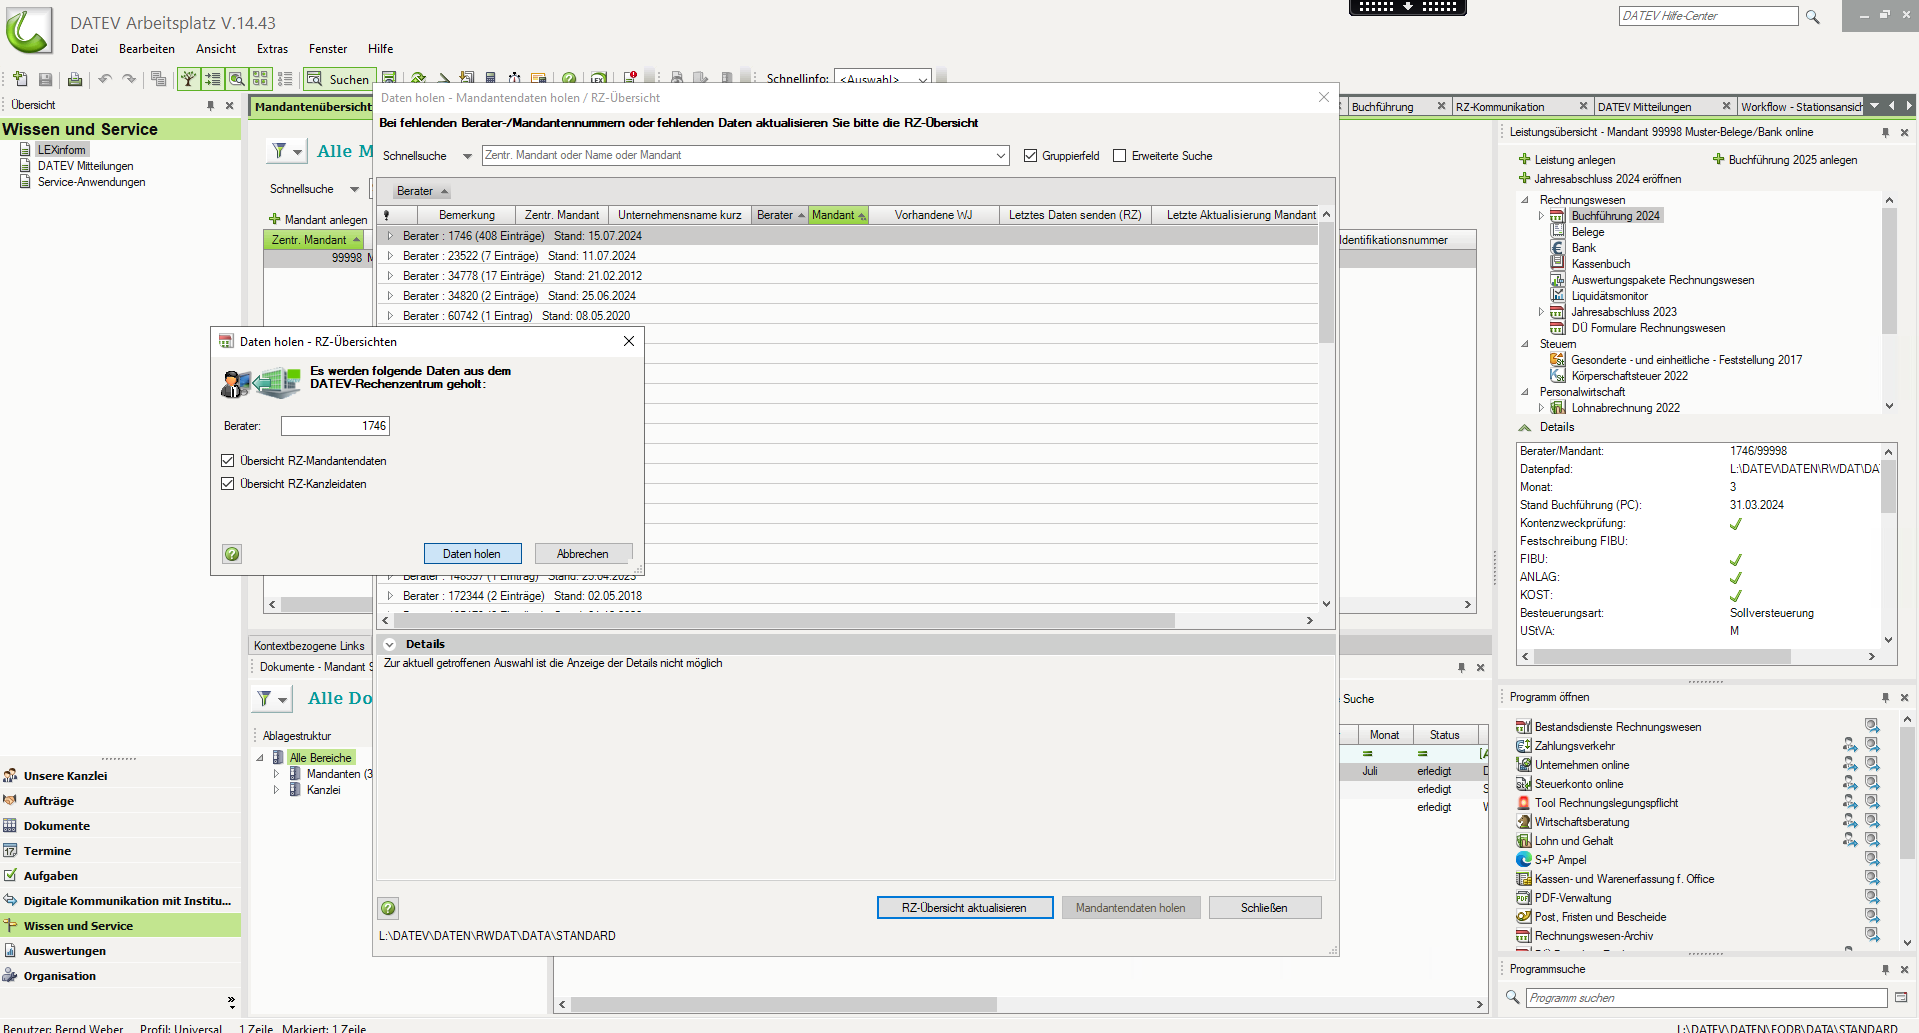This screenshot has height=1033, width=1919.
Task: Enable the Erweiterte Suche checkbox
Action: coord(1119,156)
